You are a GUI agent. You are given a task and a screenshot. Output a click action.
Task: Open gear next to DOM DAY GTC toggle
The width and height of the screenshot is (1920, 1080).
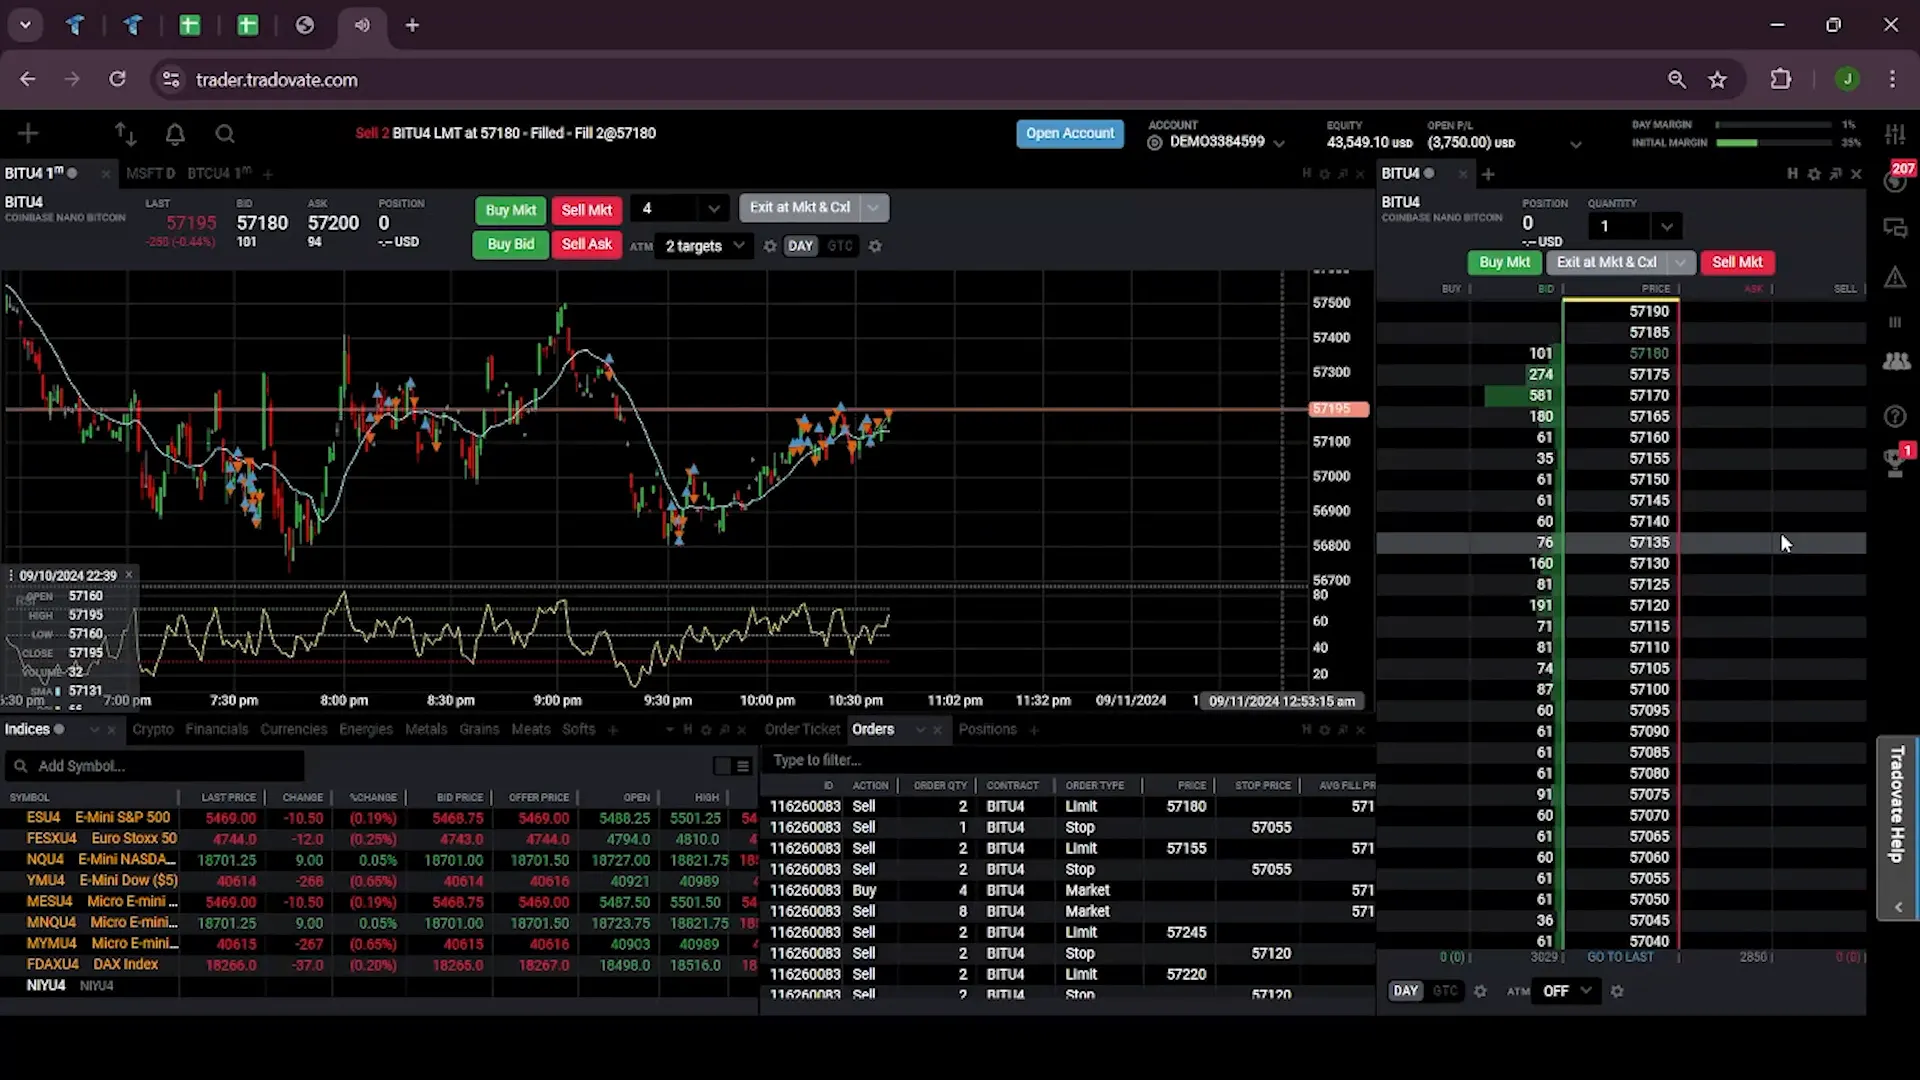pos(1480,991)
